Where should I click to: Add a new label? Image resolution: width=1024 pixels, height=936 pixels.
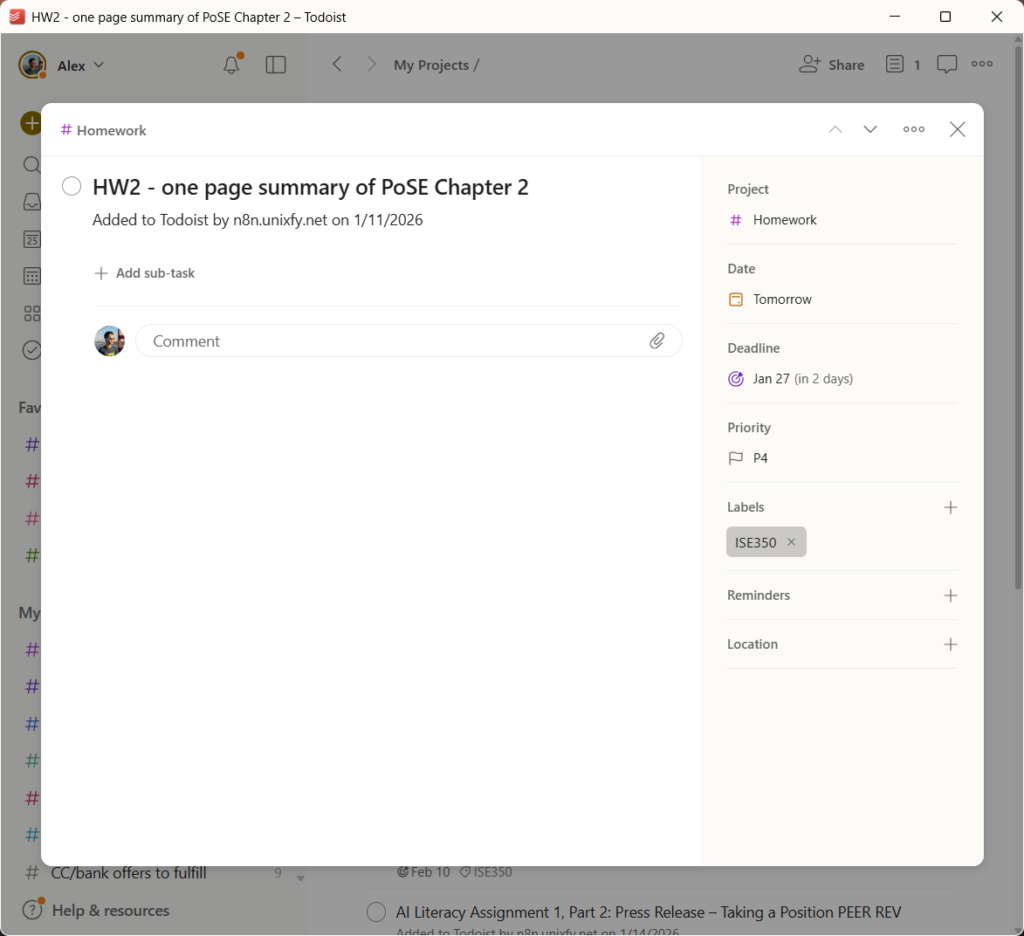(x=950, y=507)
